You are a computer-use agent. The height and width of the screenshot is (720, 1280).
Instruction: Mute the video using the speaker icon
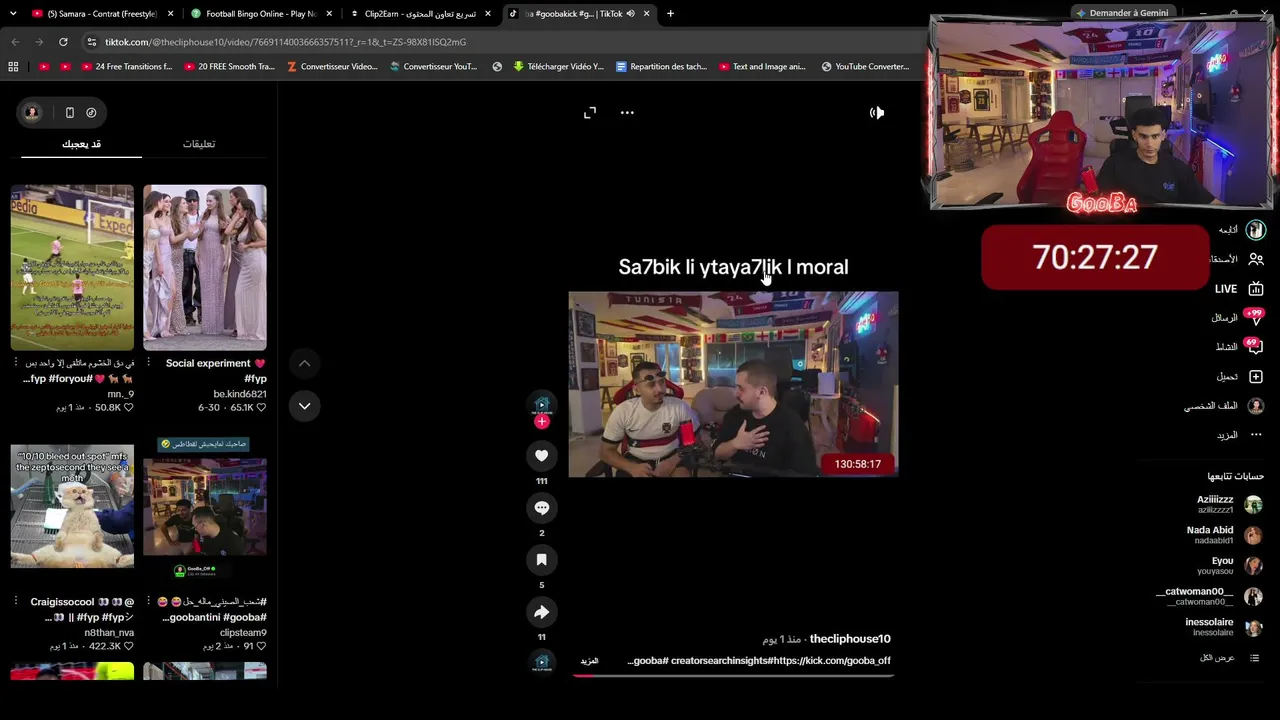(x=877, y=113)
